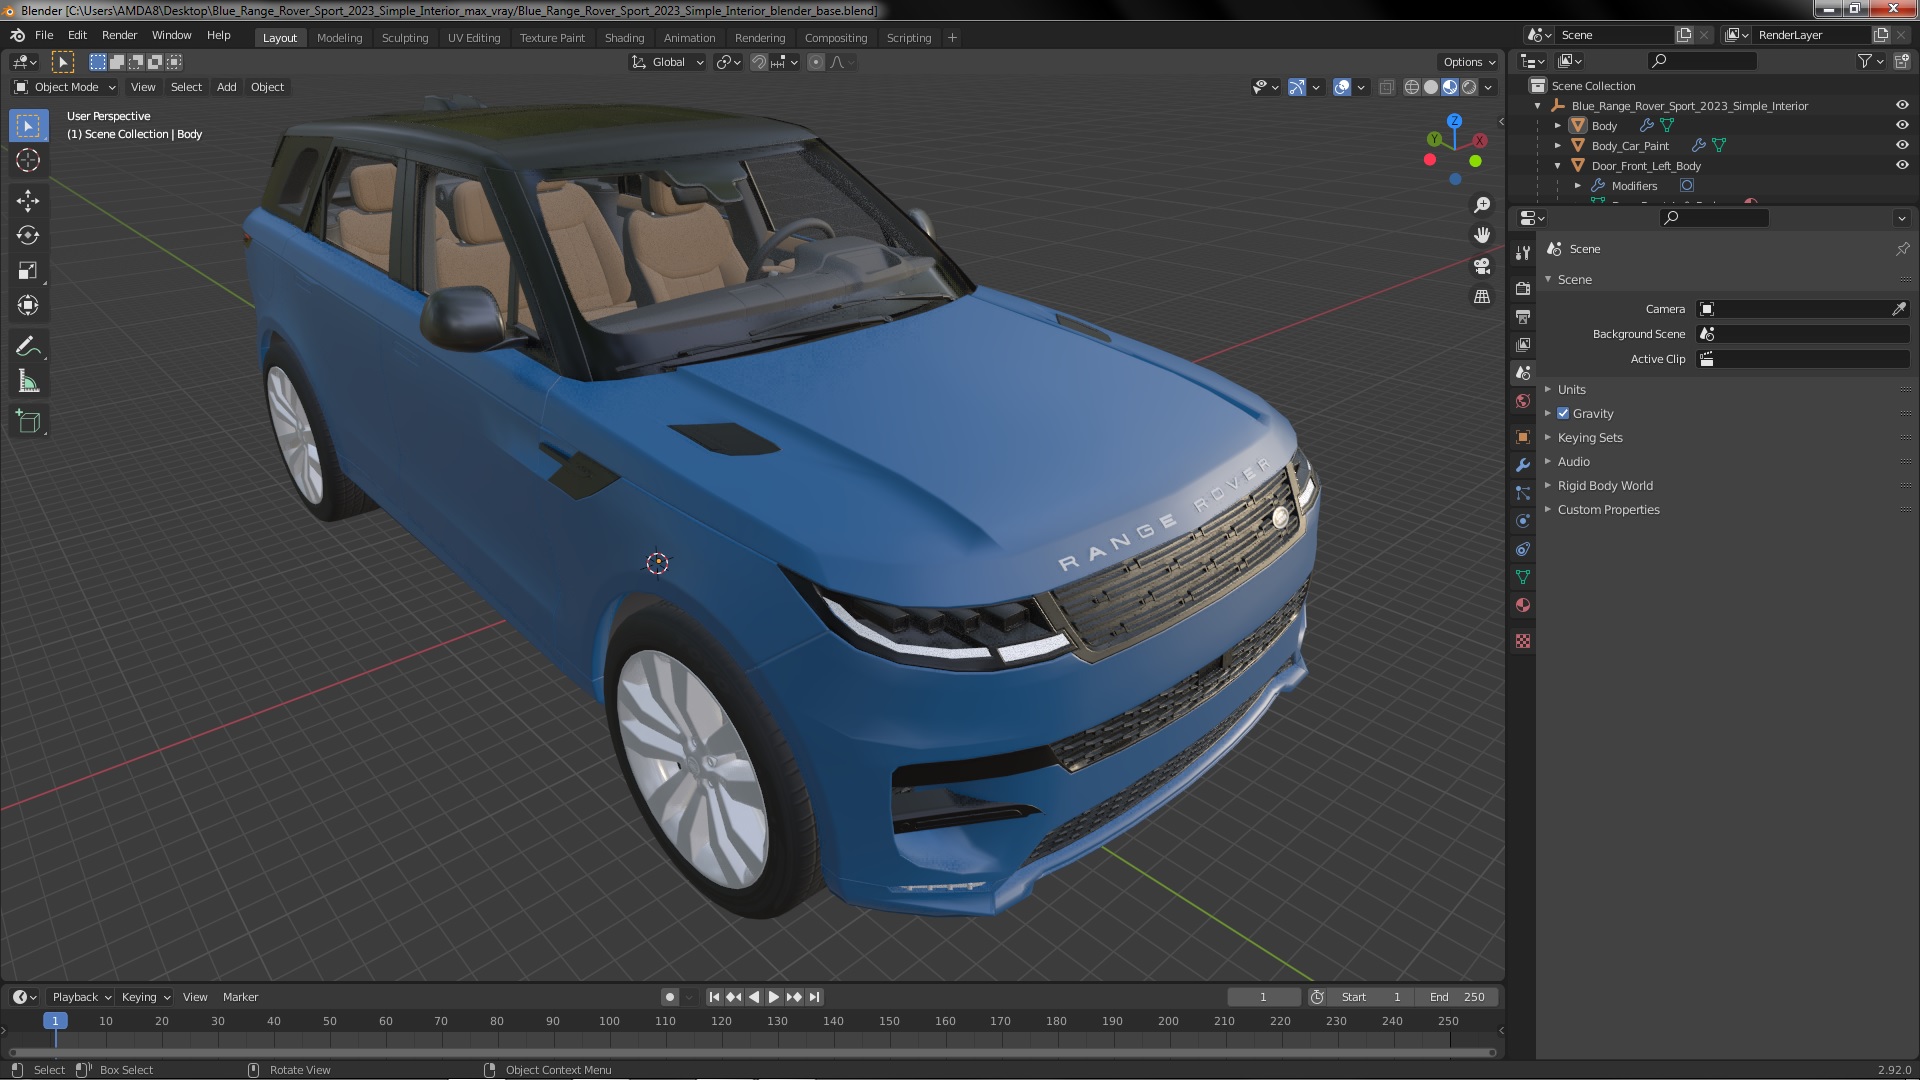Activate the Scale tool
1920x1080 pixels.
(28, 271)
